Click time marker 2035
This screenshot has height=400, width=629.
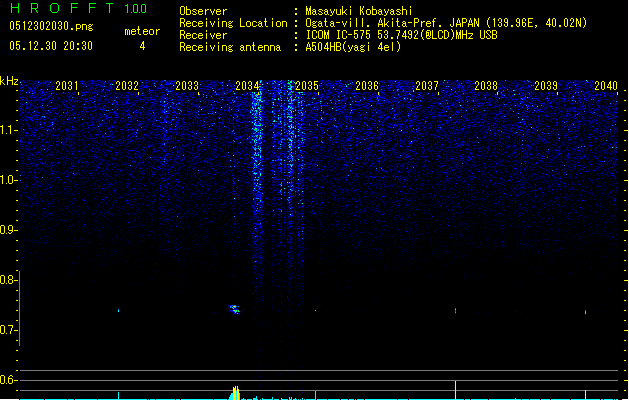pos(307,85)
